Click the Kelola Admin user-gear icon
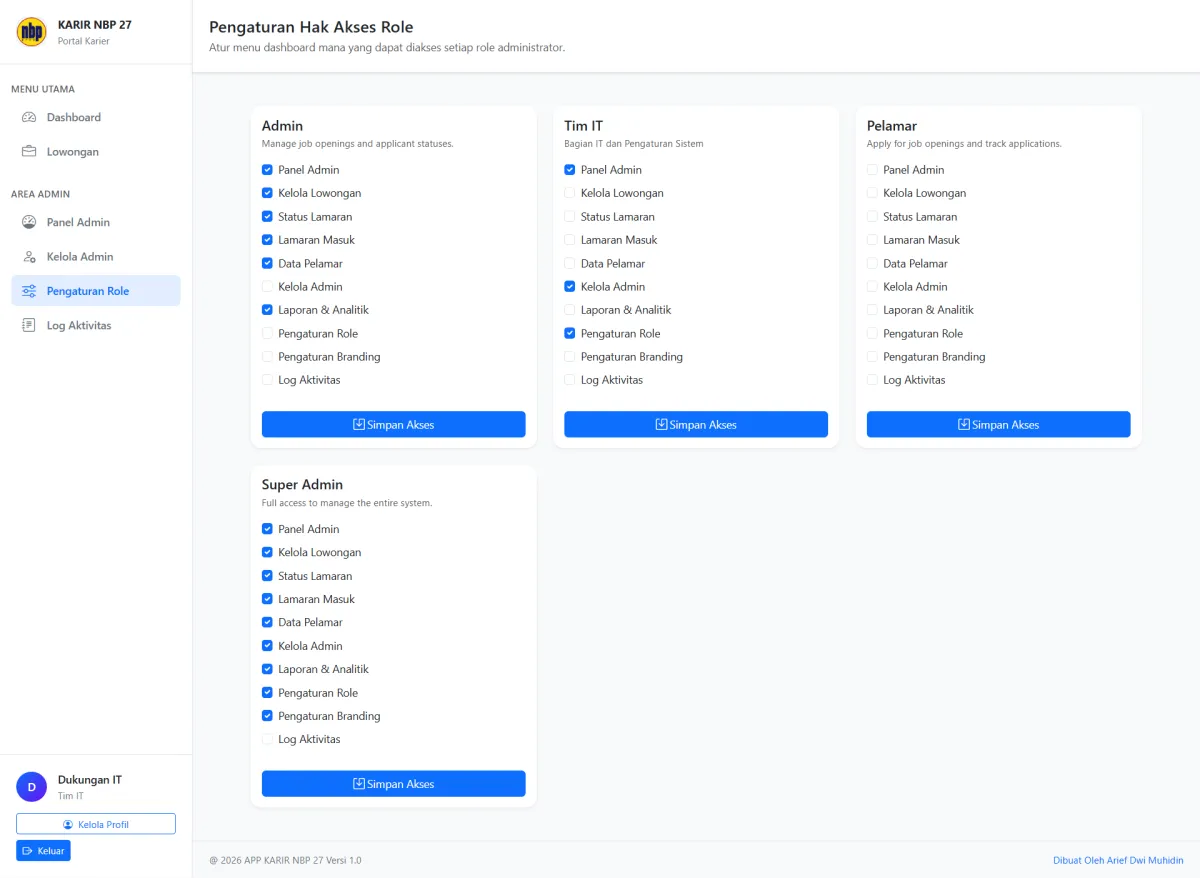 [29, 257]
